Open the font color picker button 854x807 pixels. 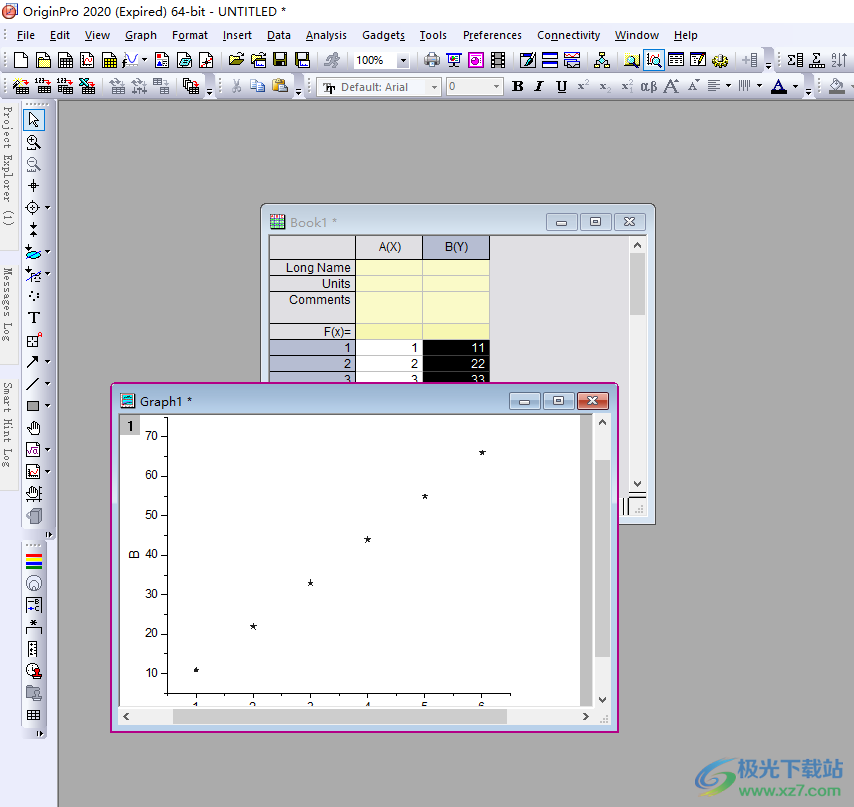point(779,87)
